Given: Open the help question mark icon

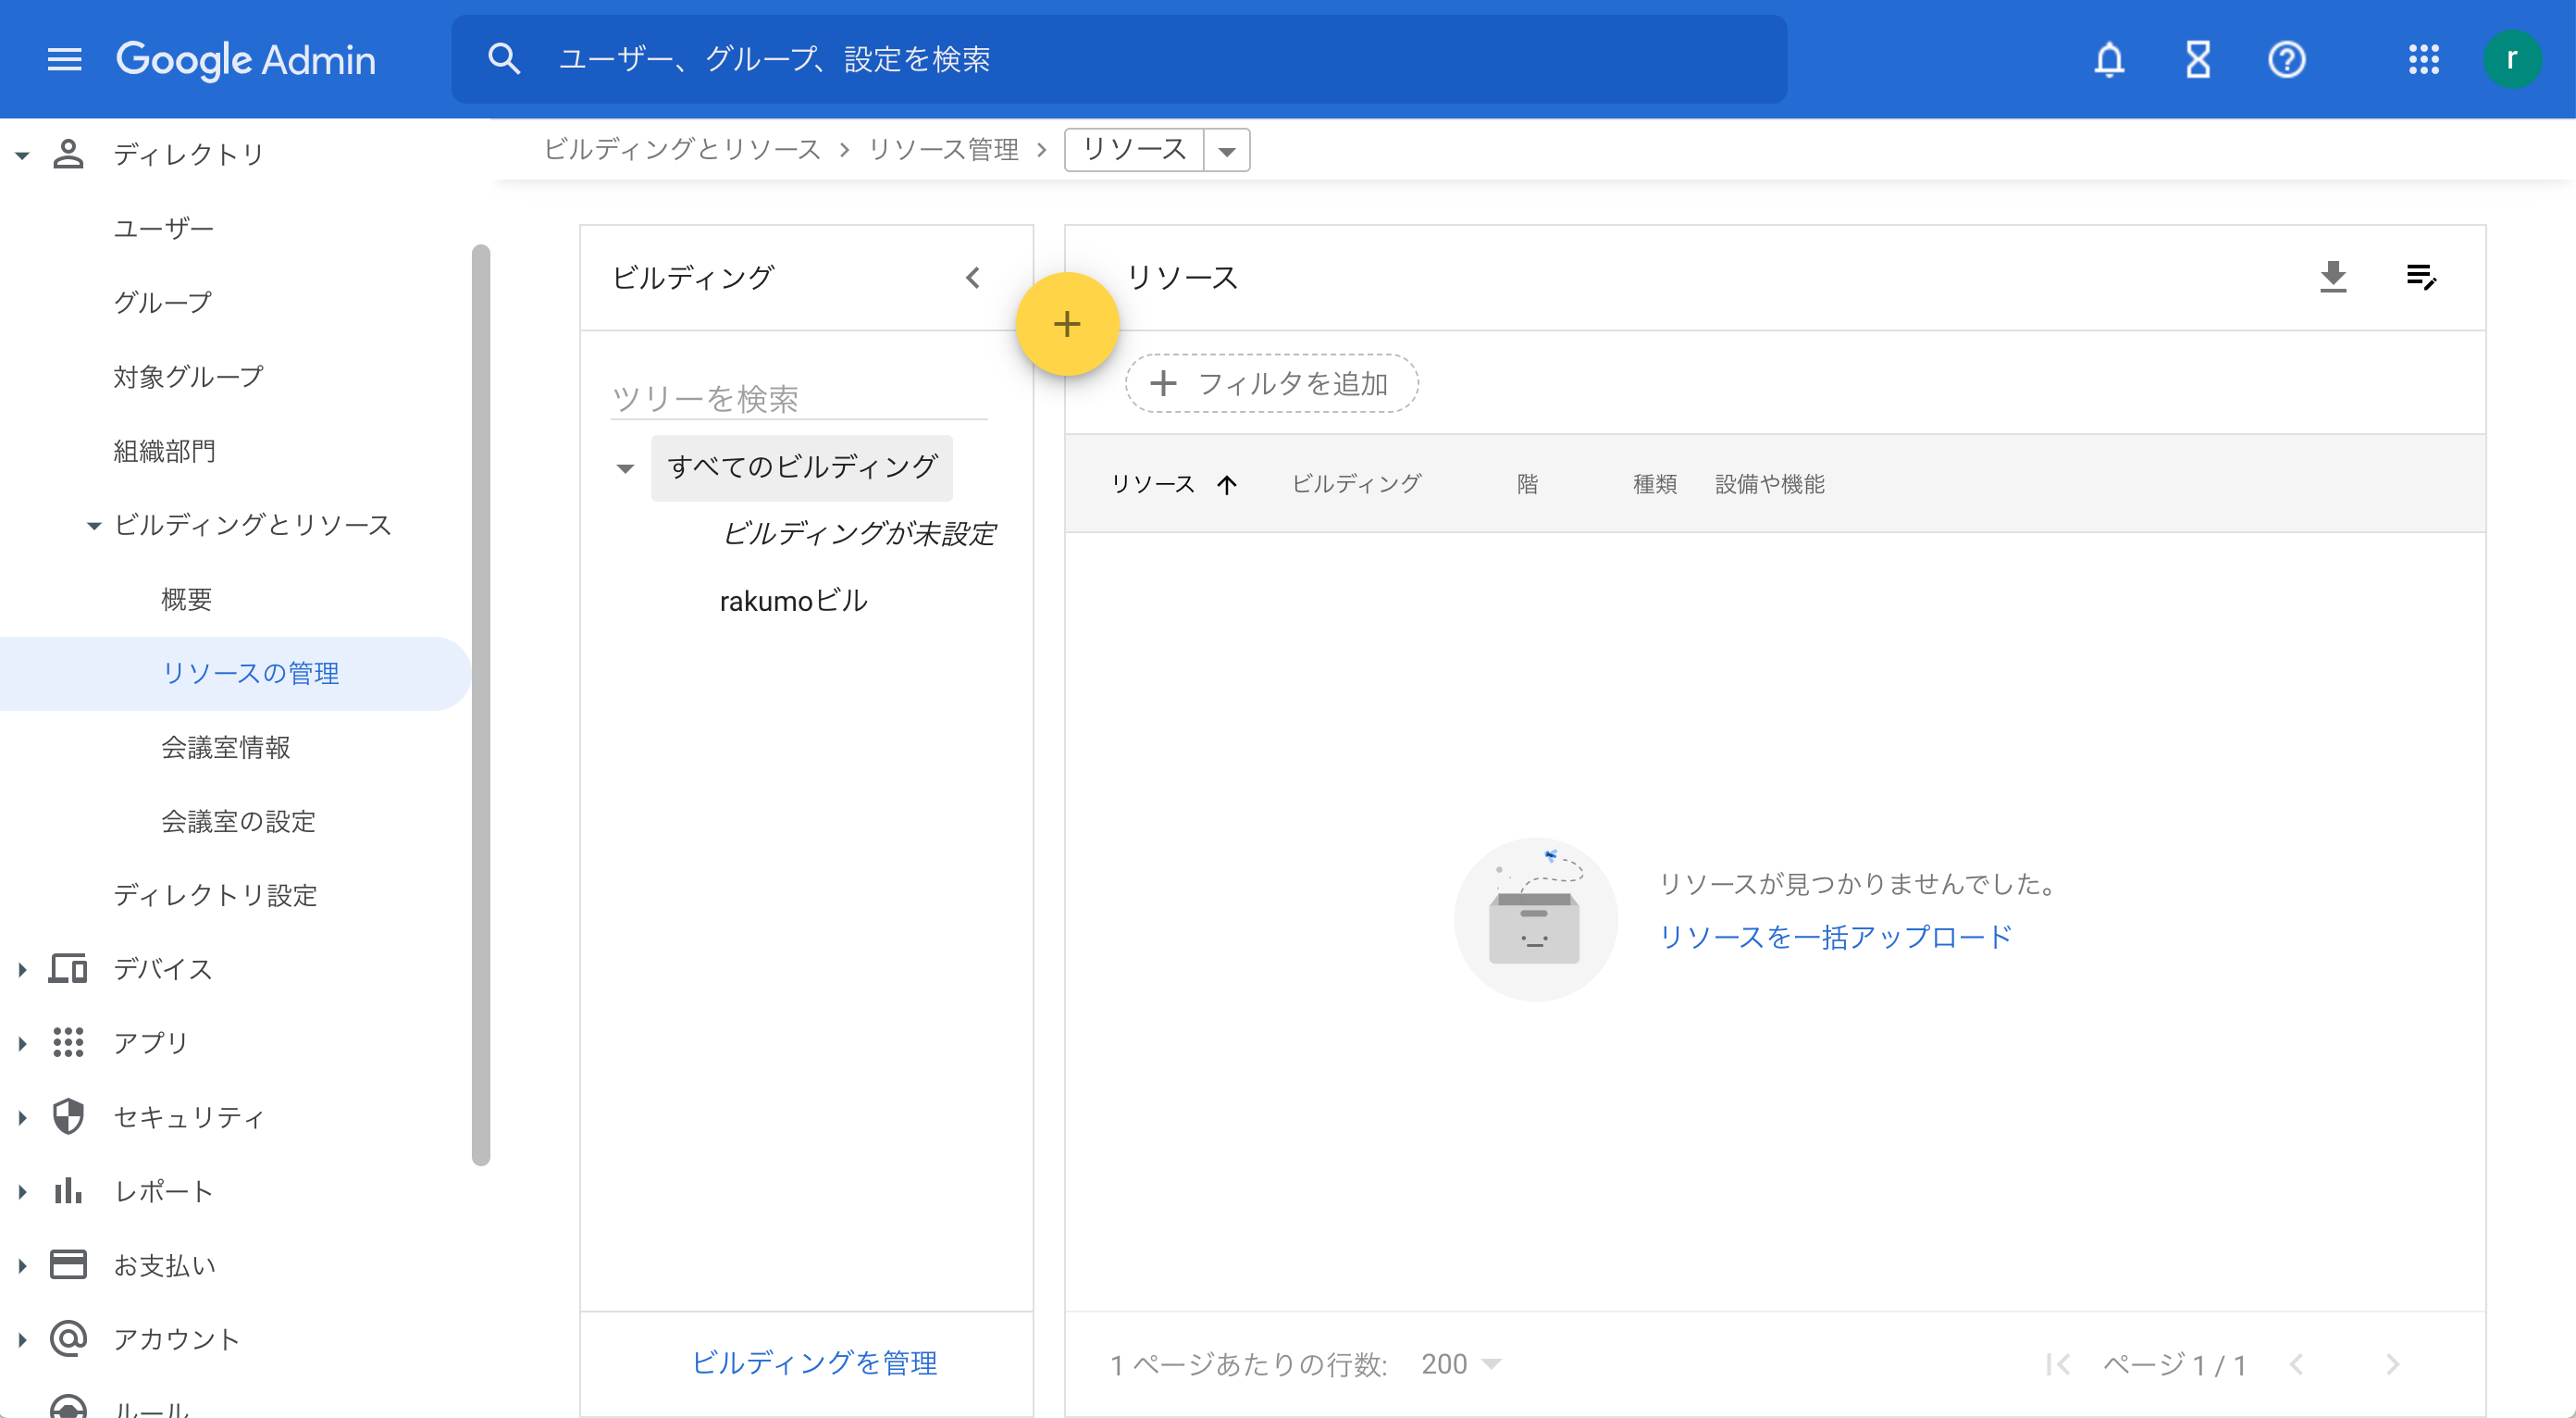Looking at the screenshot, I should coord(2286,60).
